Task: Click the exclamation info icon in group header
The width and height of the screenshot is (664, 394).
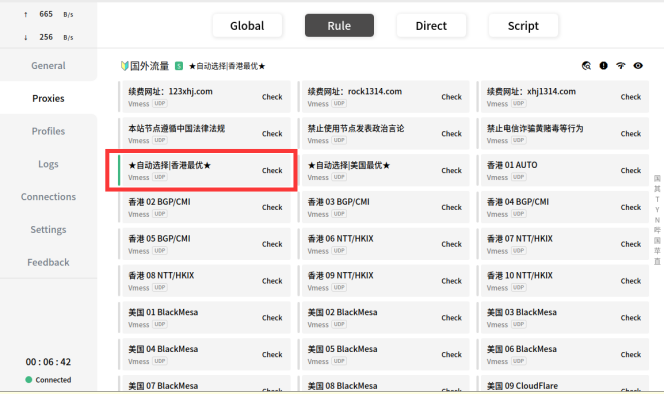Action: tap(603, 66)
